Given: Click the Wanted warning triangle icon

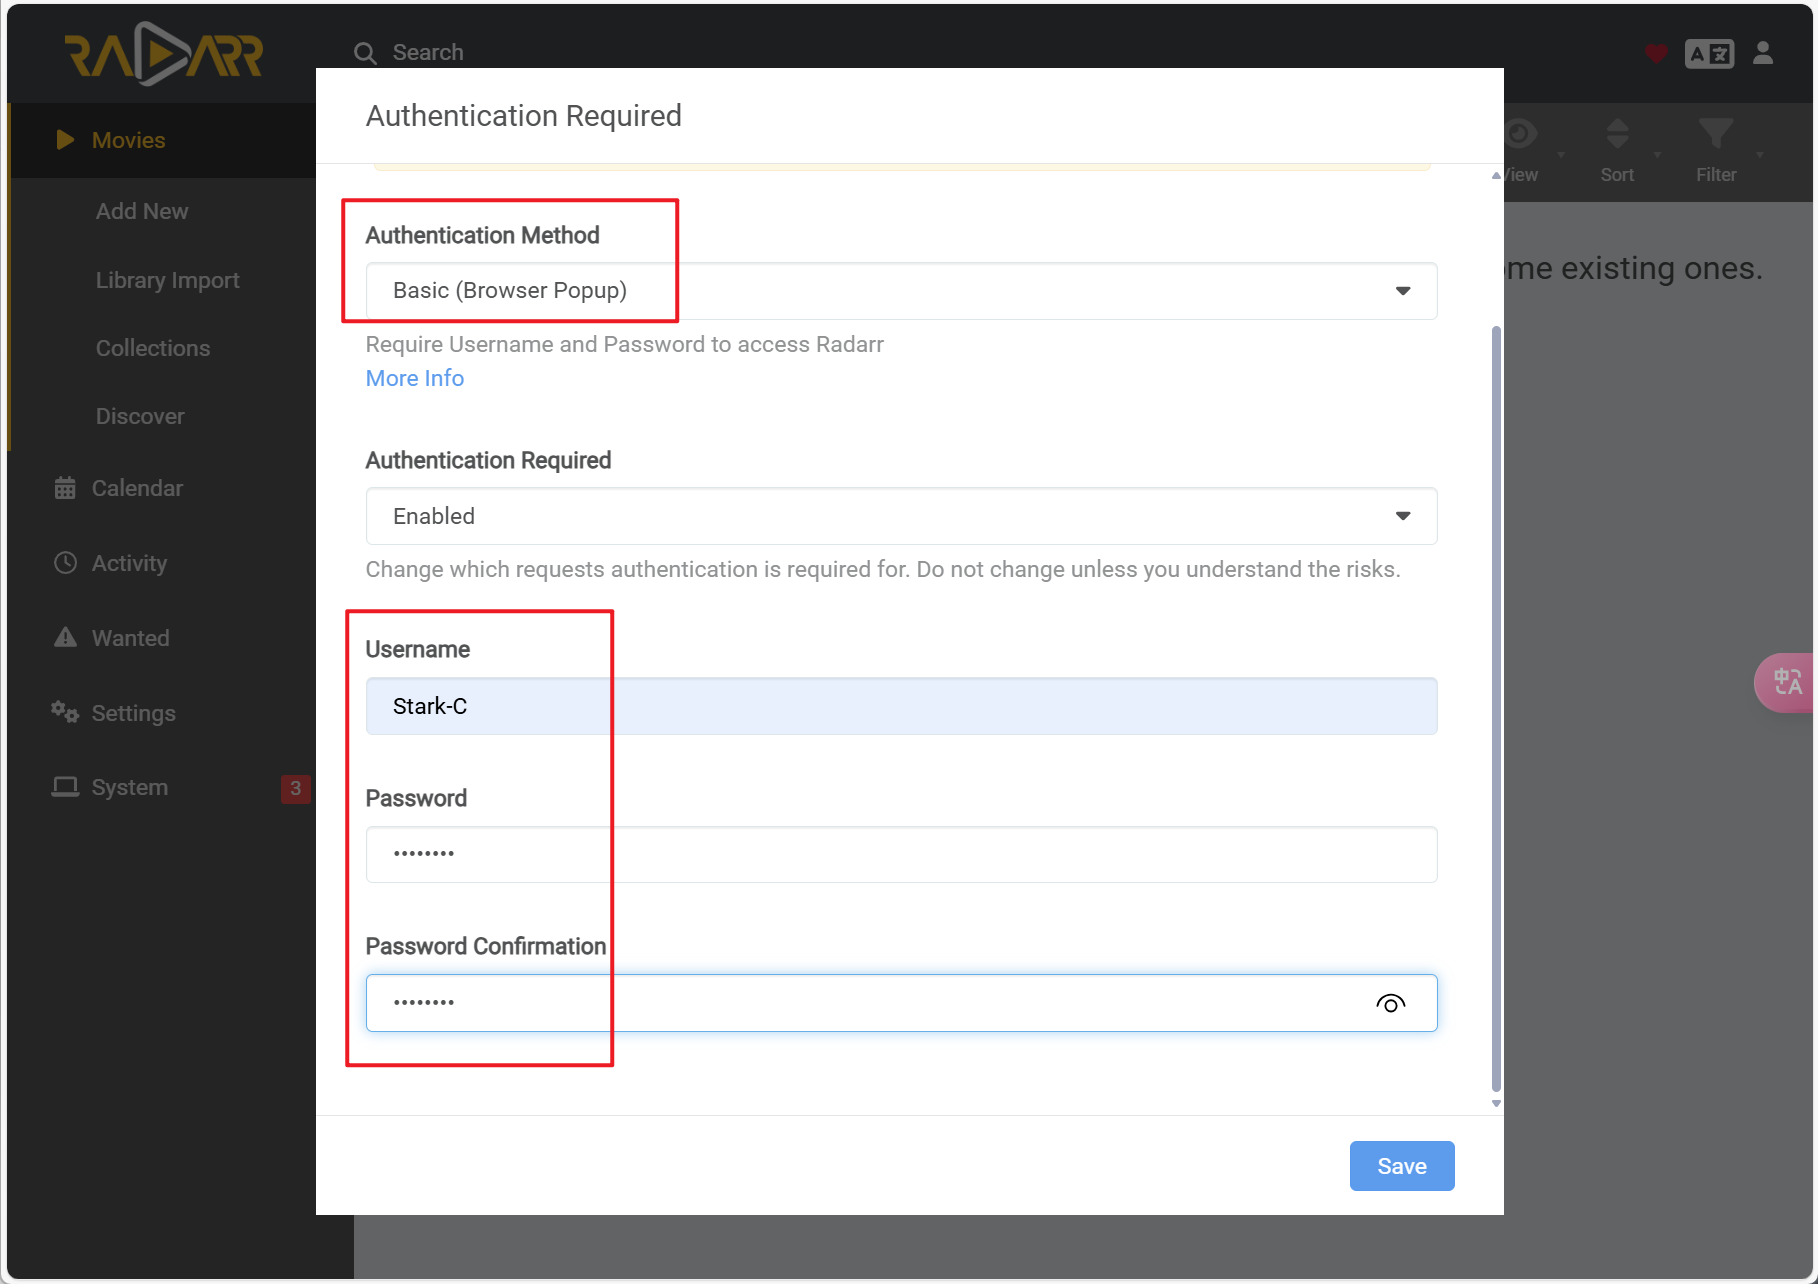Looking at the screenshot, I should click(x=65, y=637).
